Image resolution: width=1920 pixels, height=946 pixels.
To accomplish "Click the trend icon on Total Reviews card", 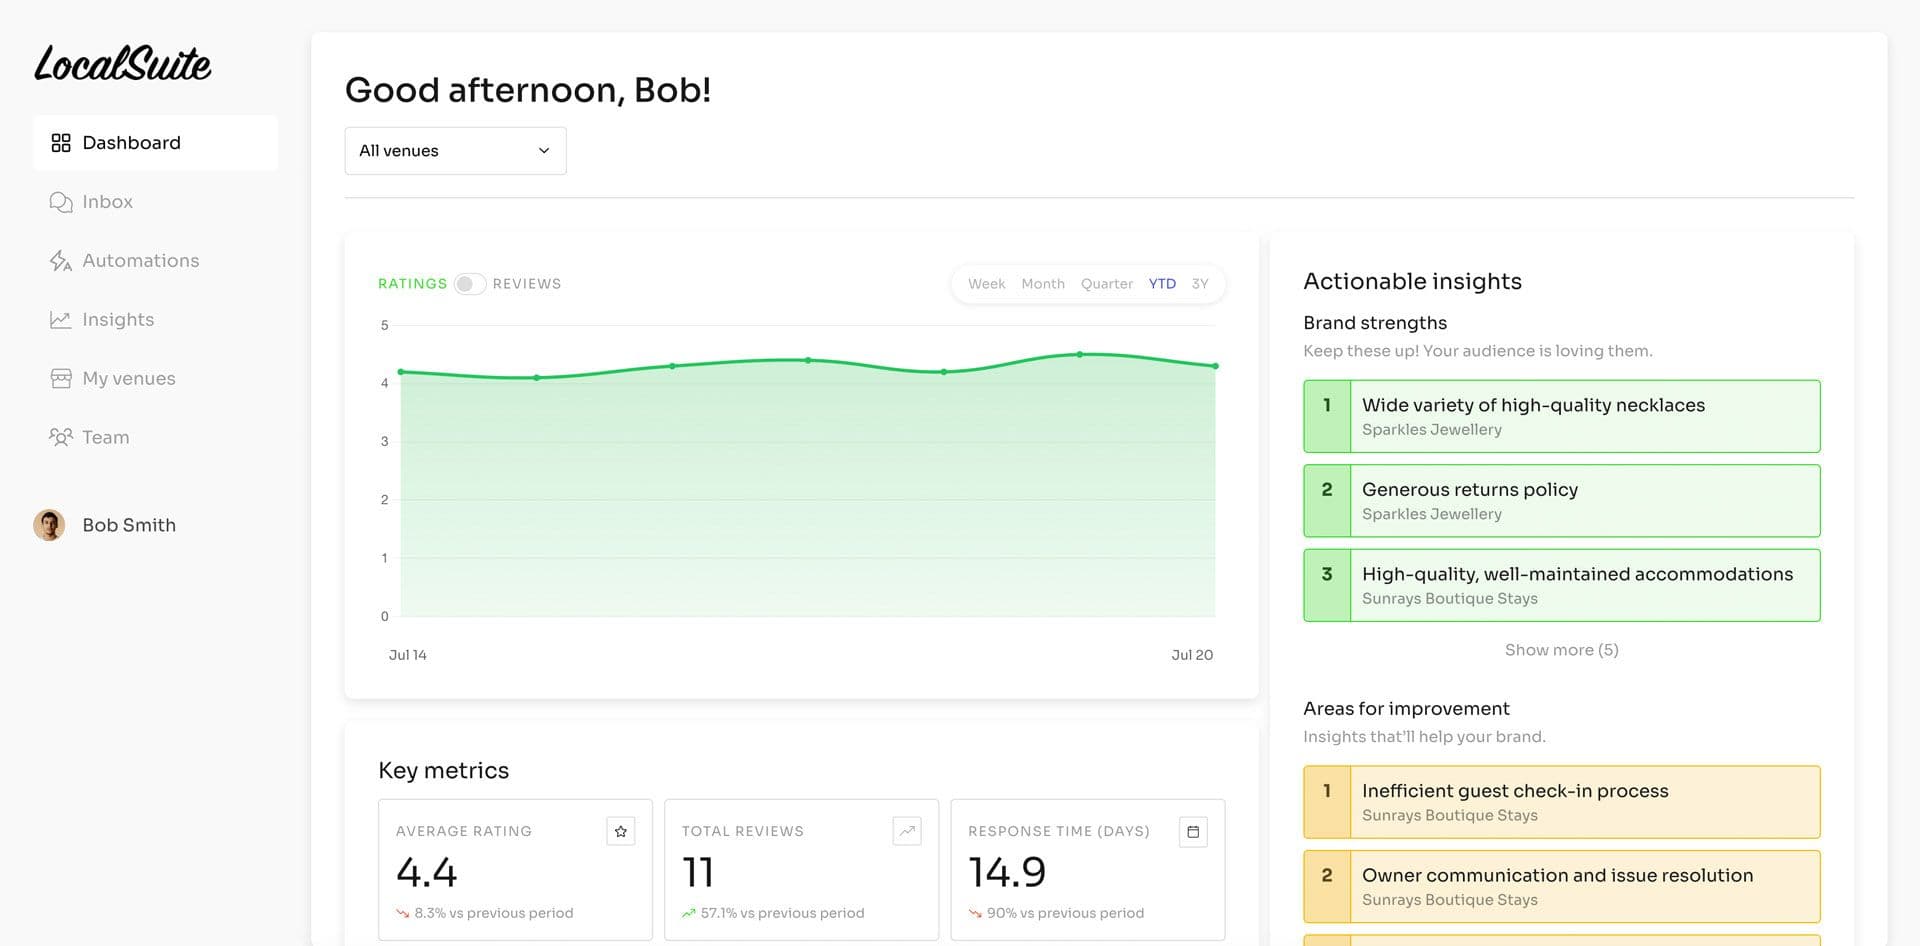I will point(906,832).
